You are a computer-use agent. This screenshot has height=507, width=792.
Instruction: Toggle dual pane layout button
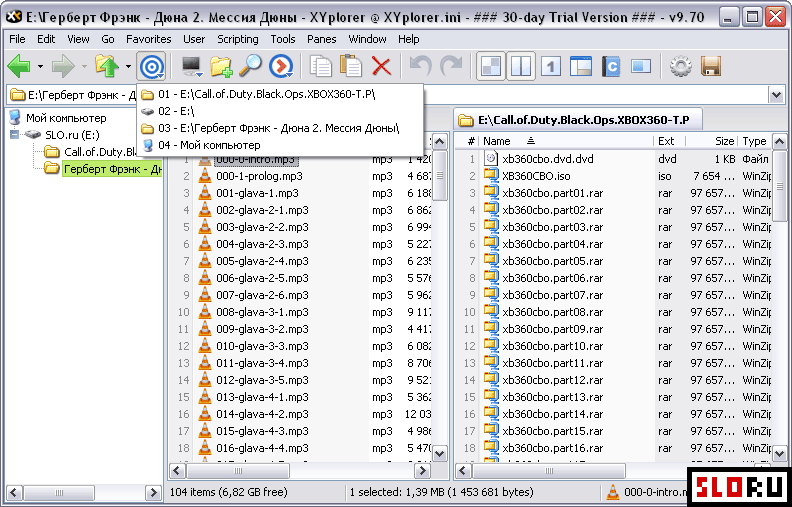[521, 67]
